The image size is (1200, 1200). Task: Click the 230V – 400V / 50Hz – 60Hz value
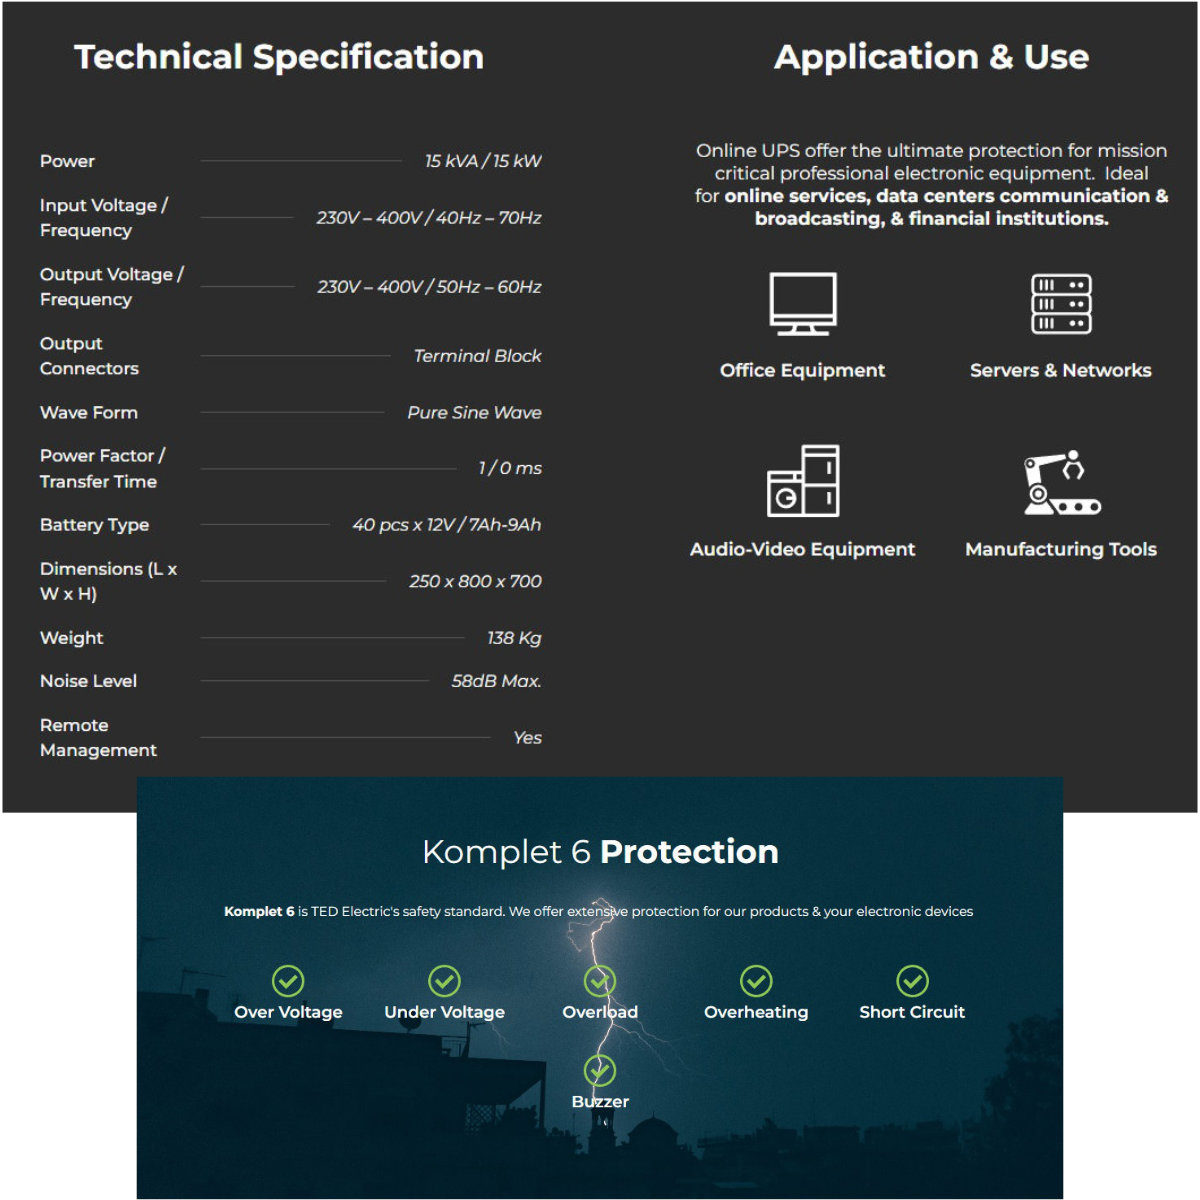(429, 287)
